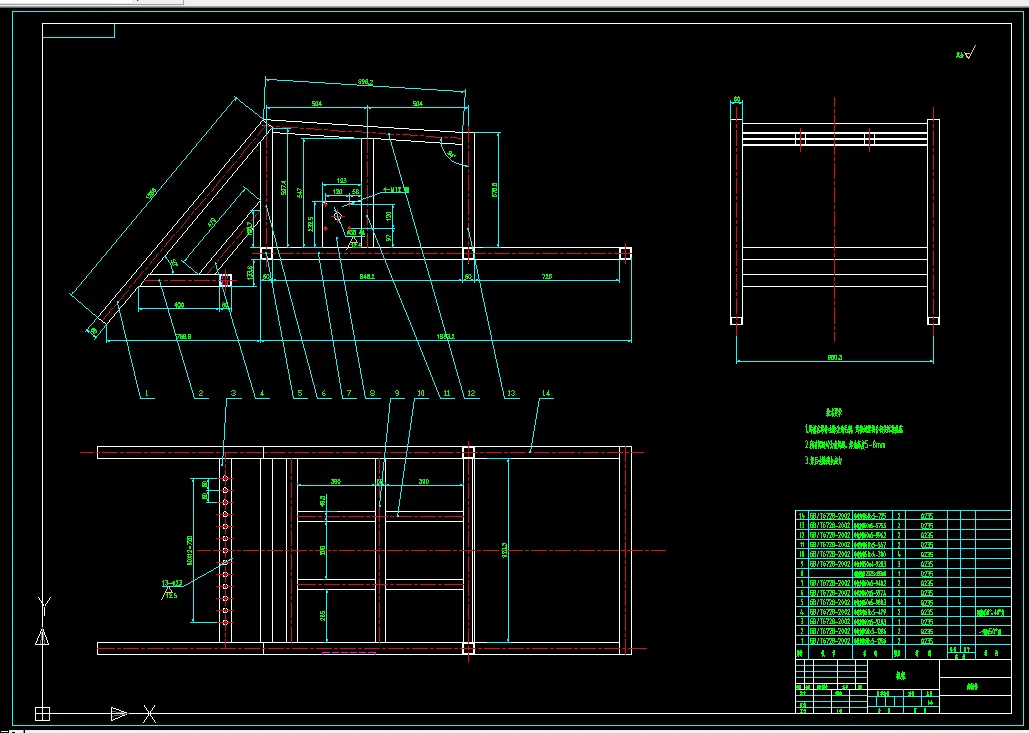Select the remark text in parts list row 4
This screenshot has height=733, width=1029.
990,612
